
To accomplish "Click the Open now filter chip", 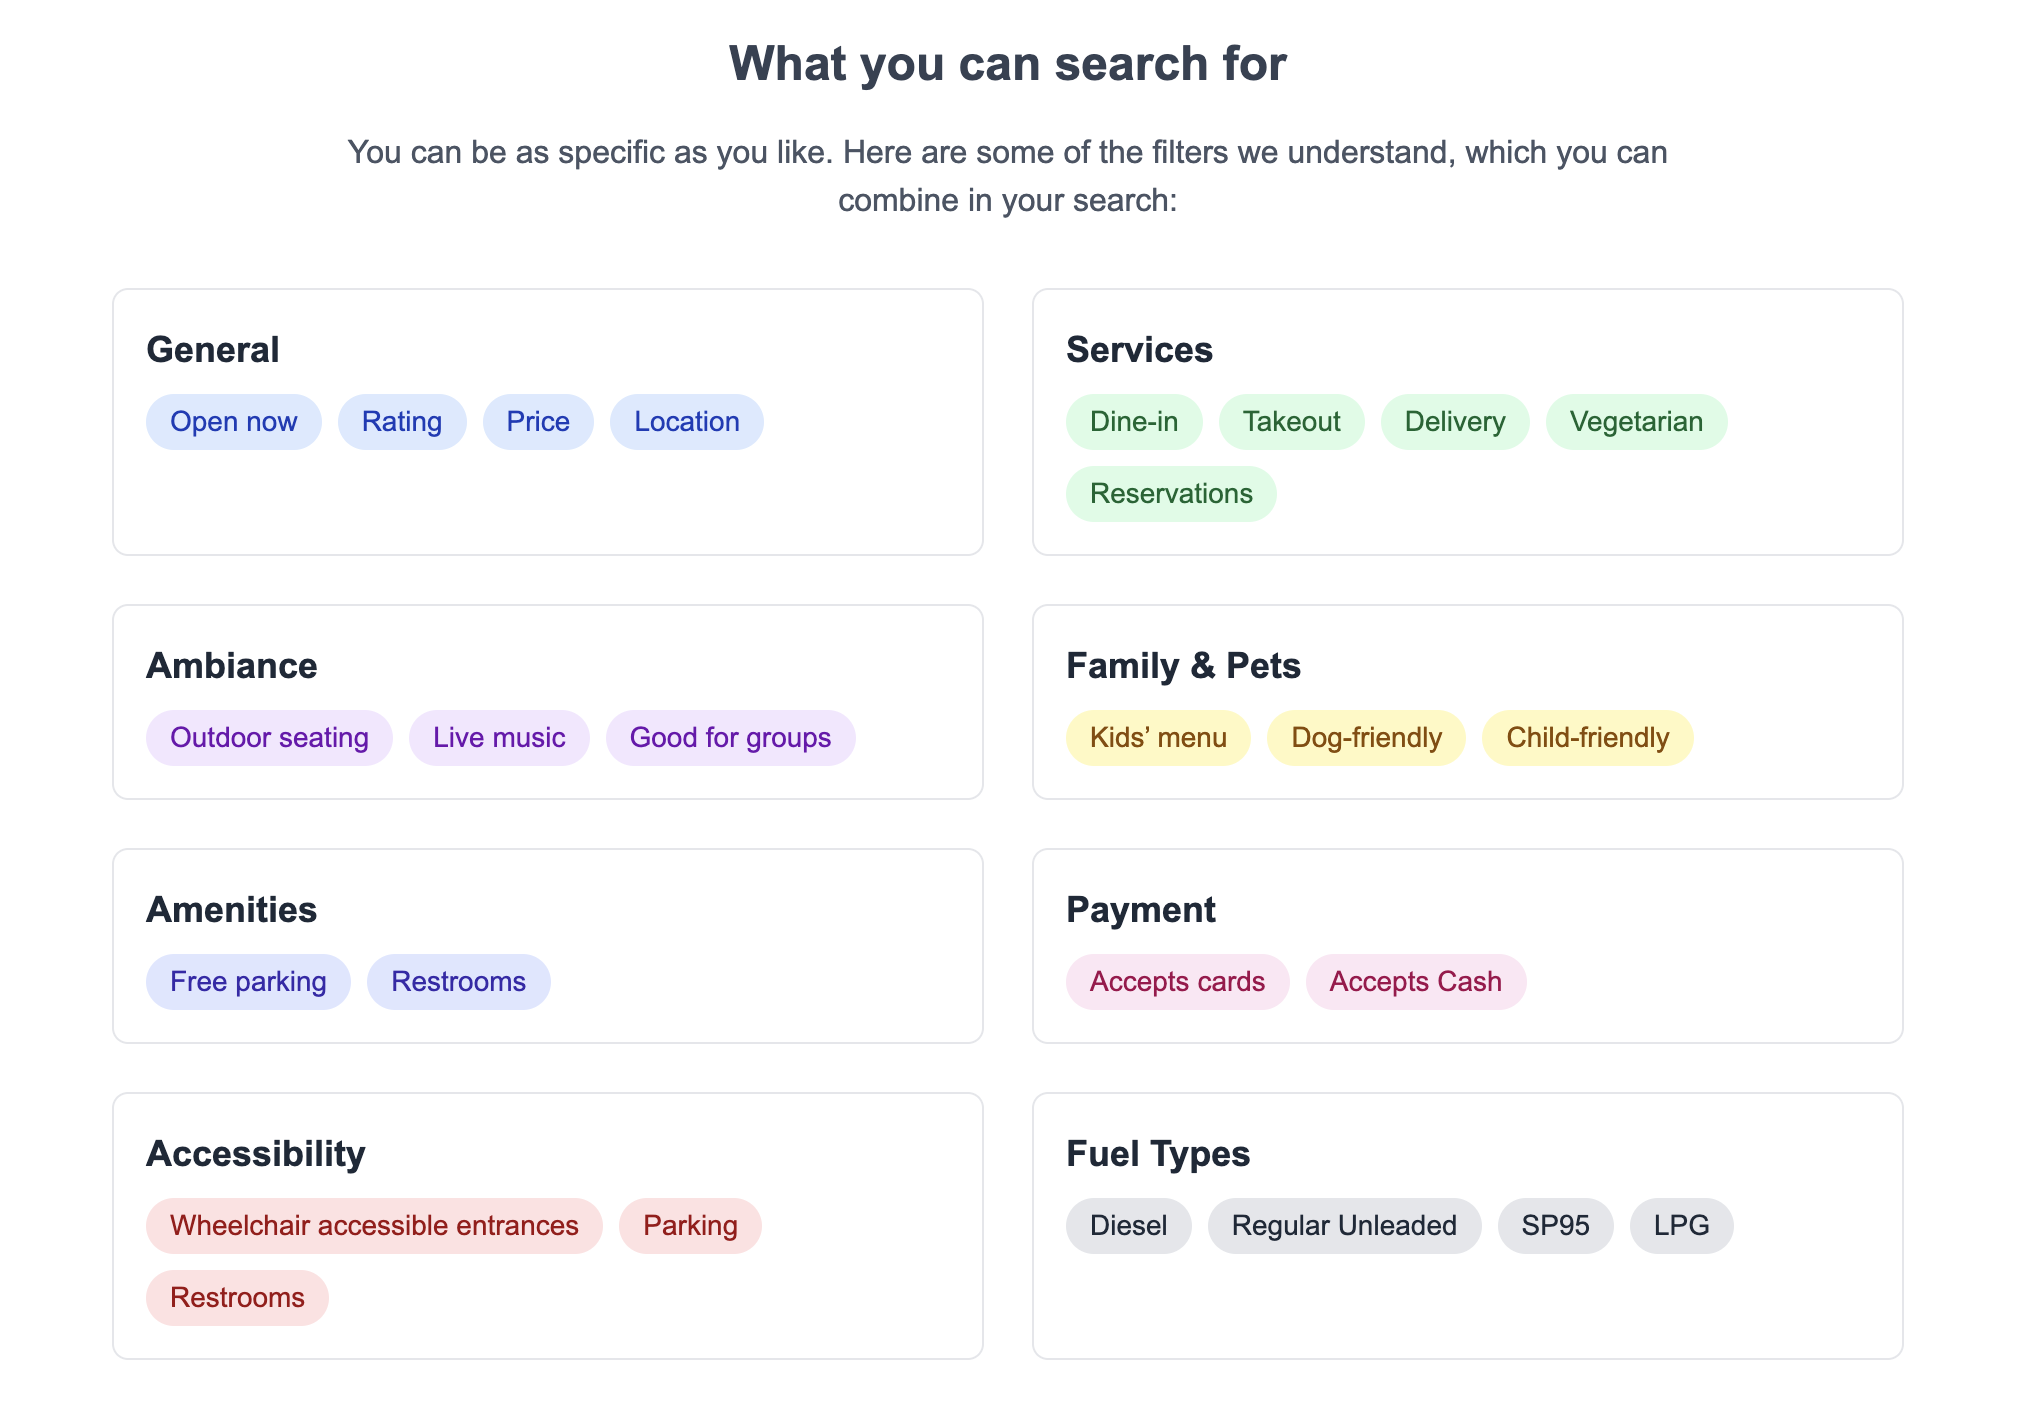I will click(x=233, y=422).
